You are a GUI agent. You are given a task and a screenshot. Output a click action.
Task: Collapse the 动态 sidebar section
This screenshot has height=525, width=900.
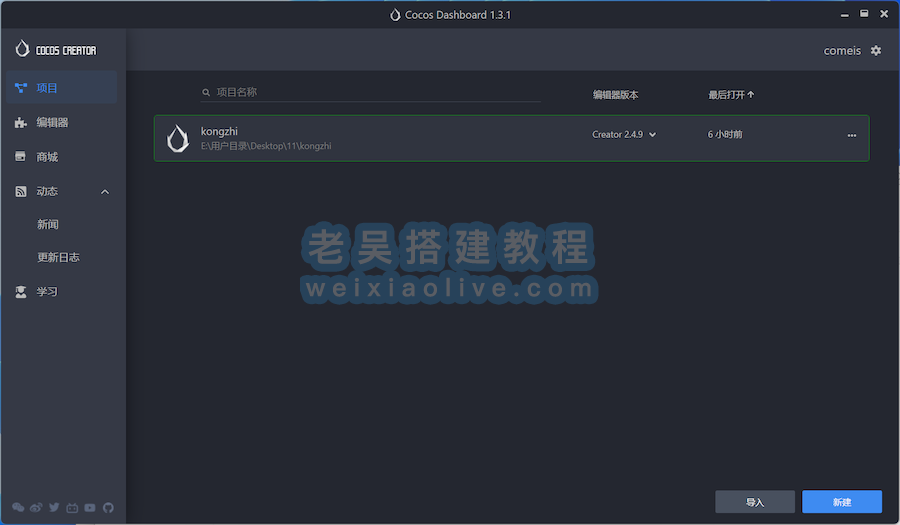pyautogui.click(x=105, y=192)
